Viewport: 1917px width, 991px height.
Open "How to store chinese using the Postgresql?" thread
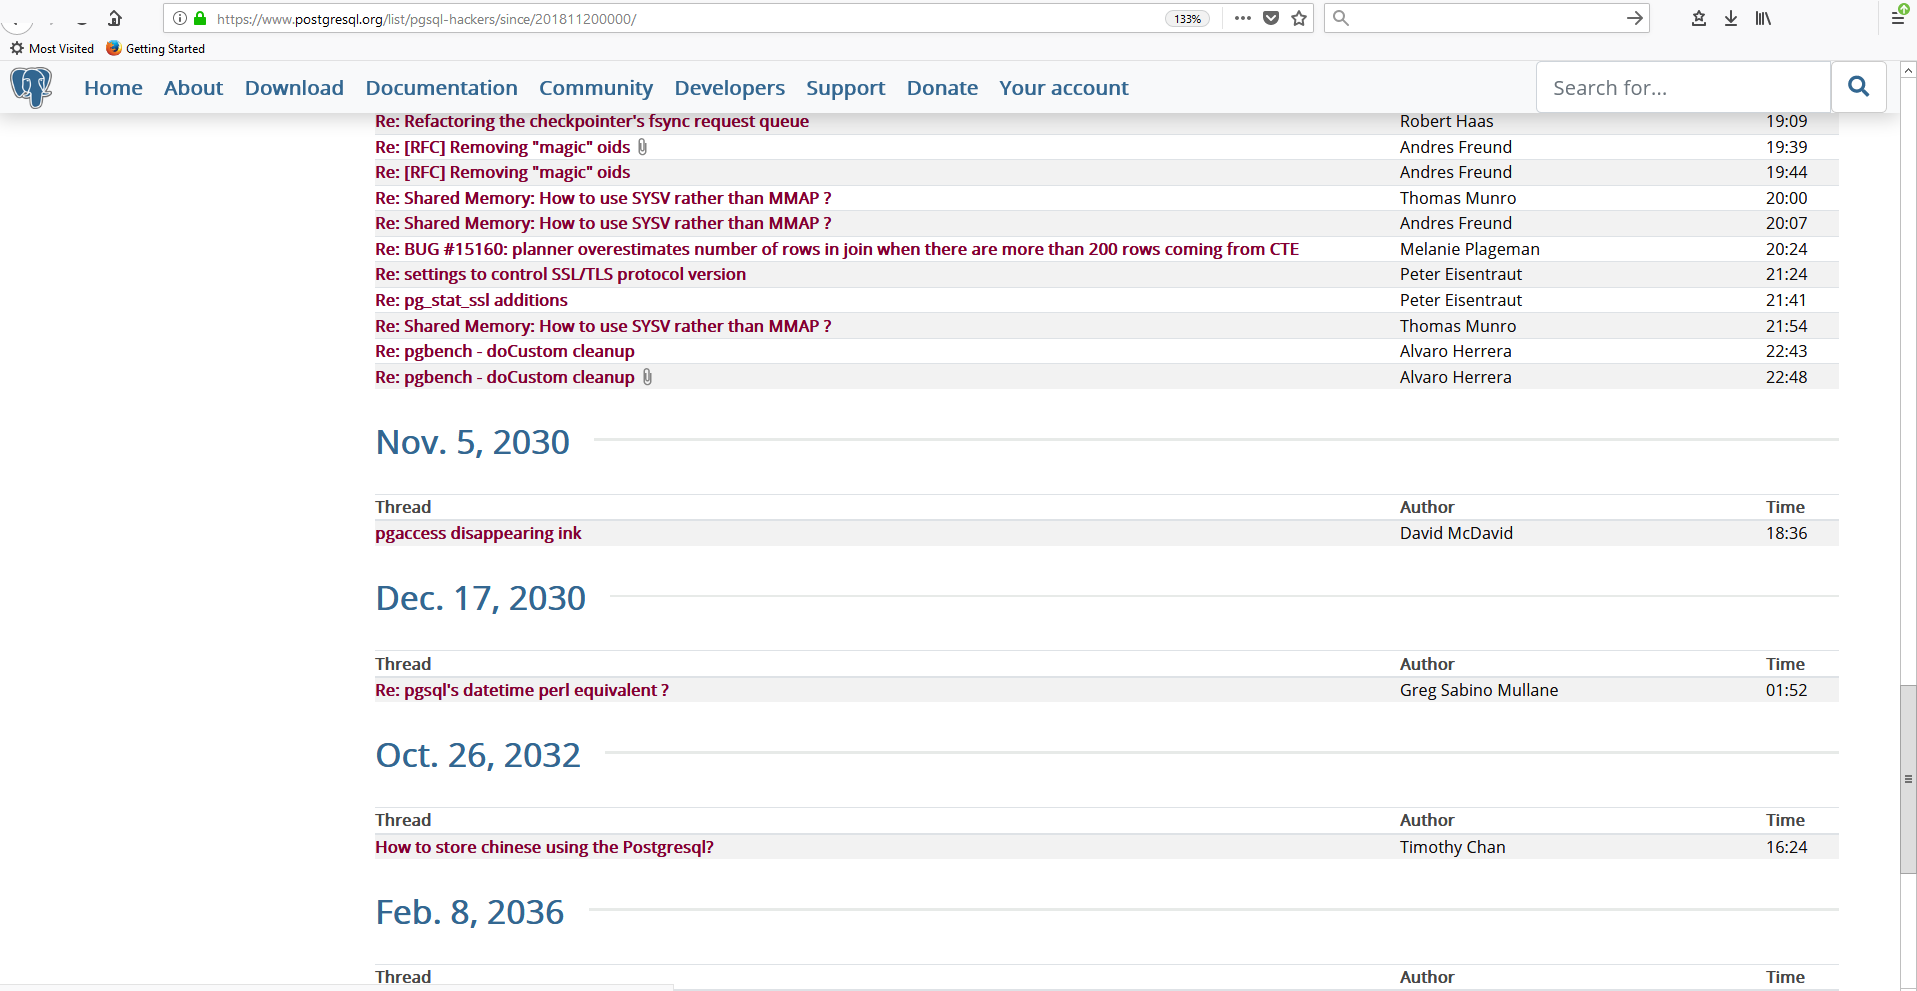pyautogui.click(x=544, y=847)
